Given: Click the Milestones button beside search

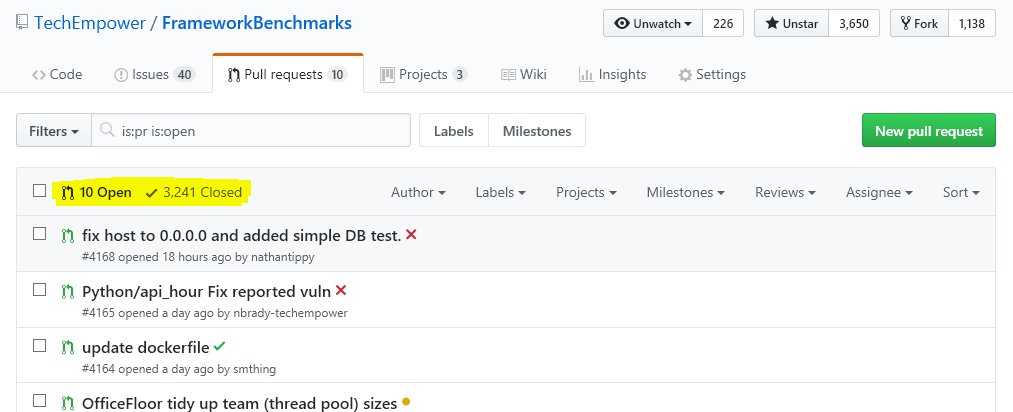Looking at the screenshot, I should point(537,130).
